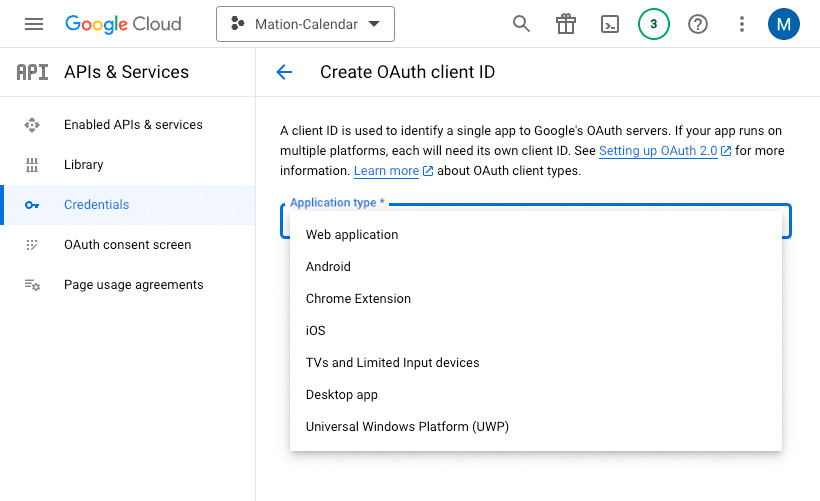The height and width of the screenshot is (501, 820).
Task: Click the Library sidebar icon
Action: [x=32, y=165]
